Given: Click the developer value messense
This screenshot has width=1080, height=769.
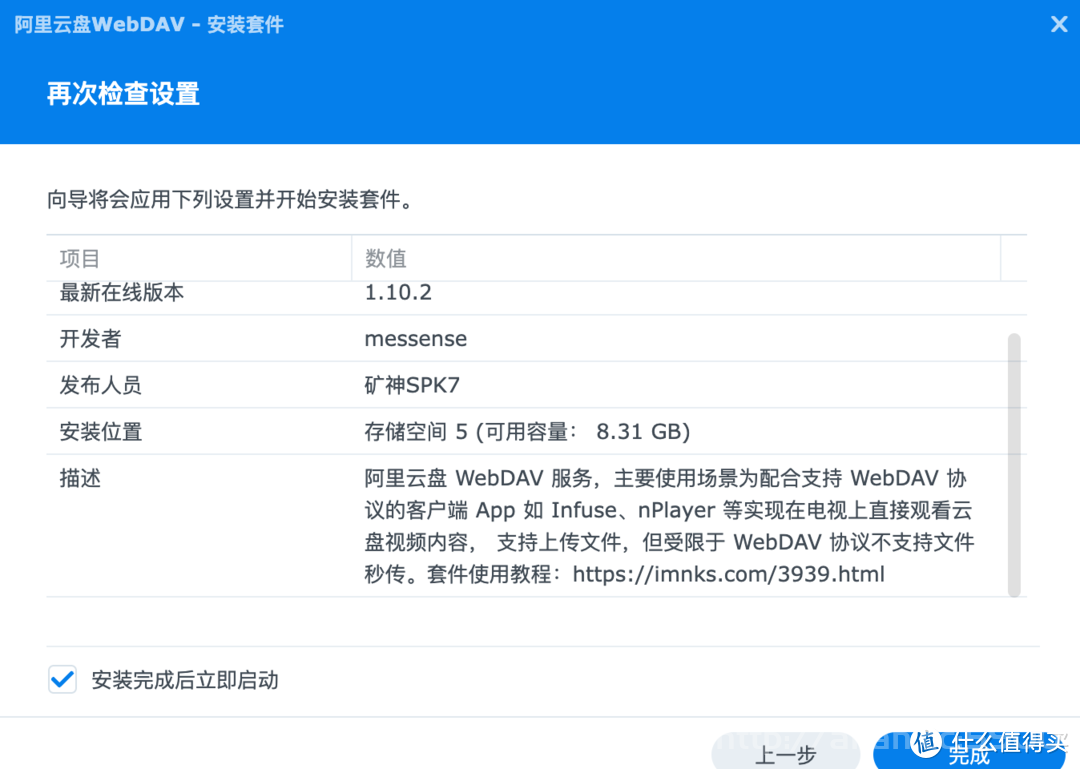Looking at the screenshot, I should 415,339.
